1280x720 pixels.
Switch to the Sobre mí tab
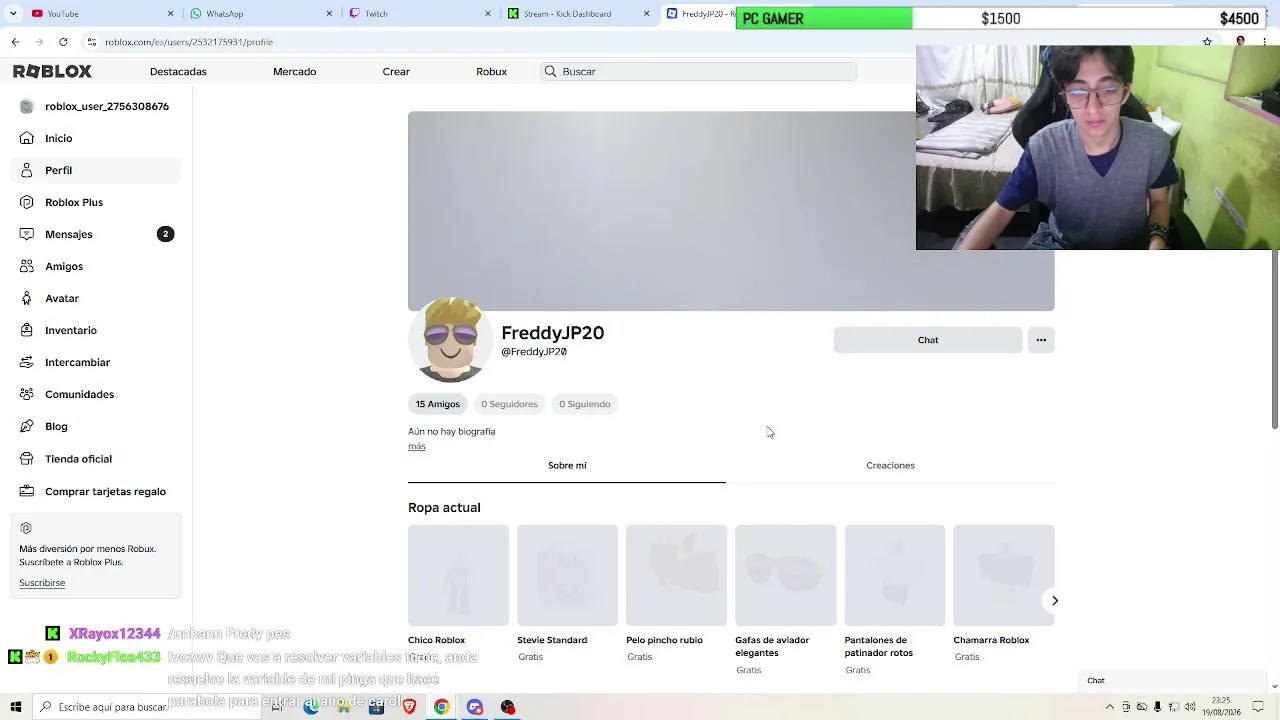[567, 465]
